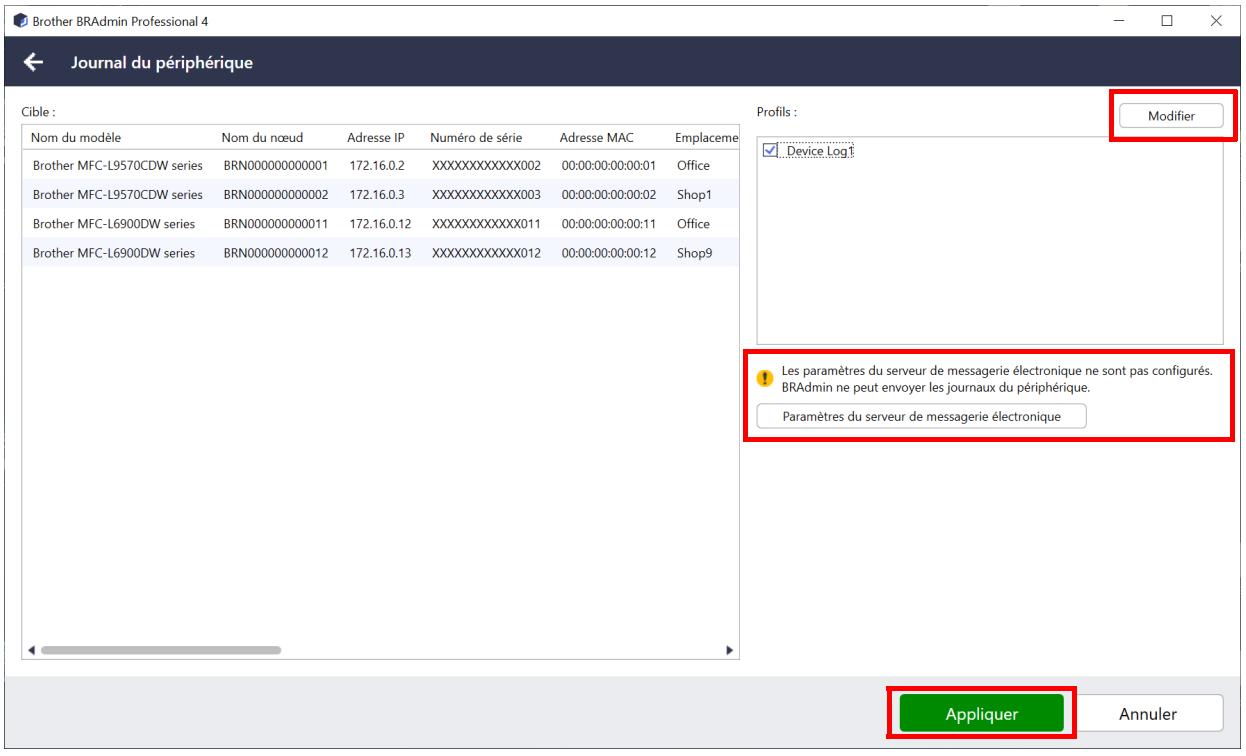Click the model name in the 172.16.0.2 row
This screenshot has height=756, width=1246.
(118, 166)
